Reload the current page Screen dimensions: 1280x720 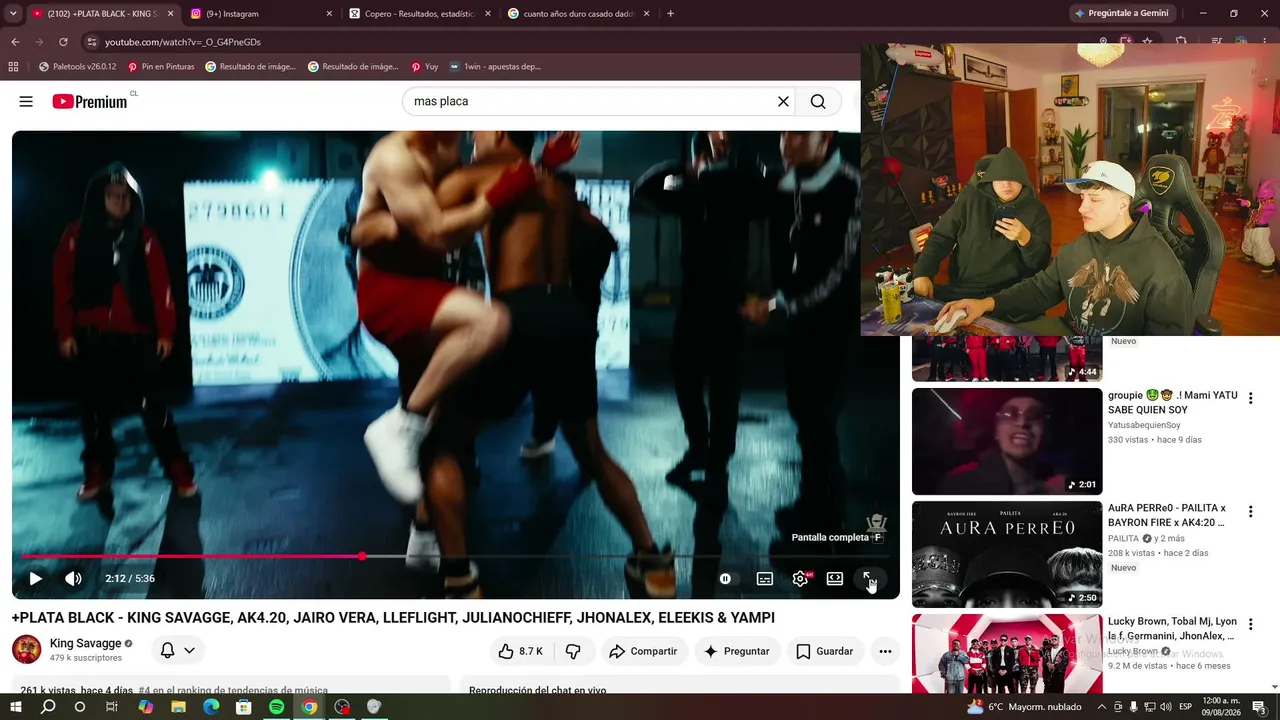click(x=63, y=42)
